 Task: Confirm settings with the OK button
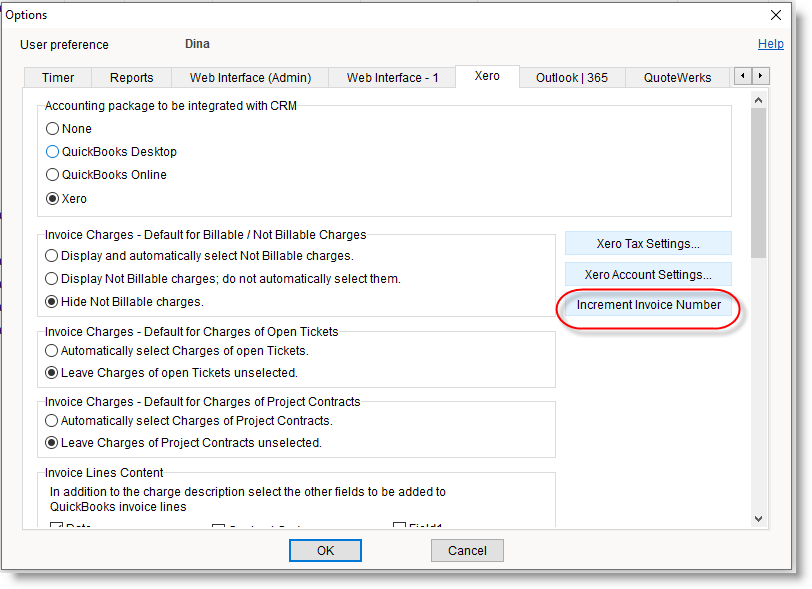tap(325, 550)
